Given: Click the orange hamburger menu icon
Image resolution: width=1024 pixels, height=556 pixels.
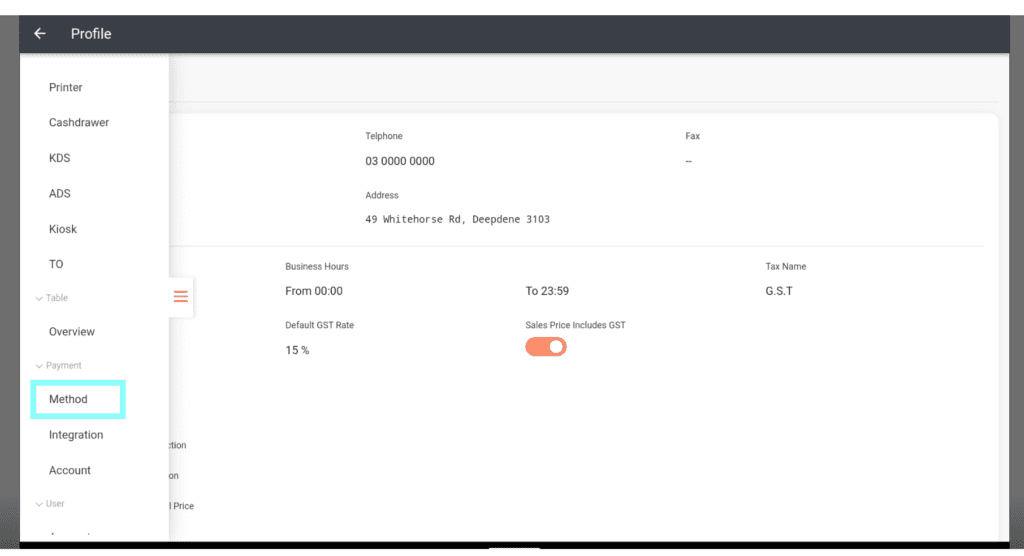Looking at the screenshot, I should (x=181, y=297).
